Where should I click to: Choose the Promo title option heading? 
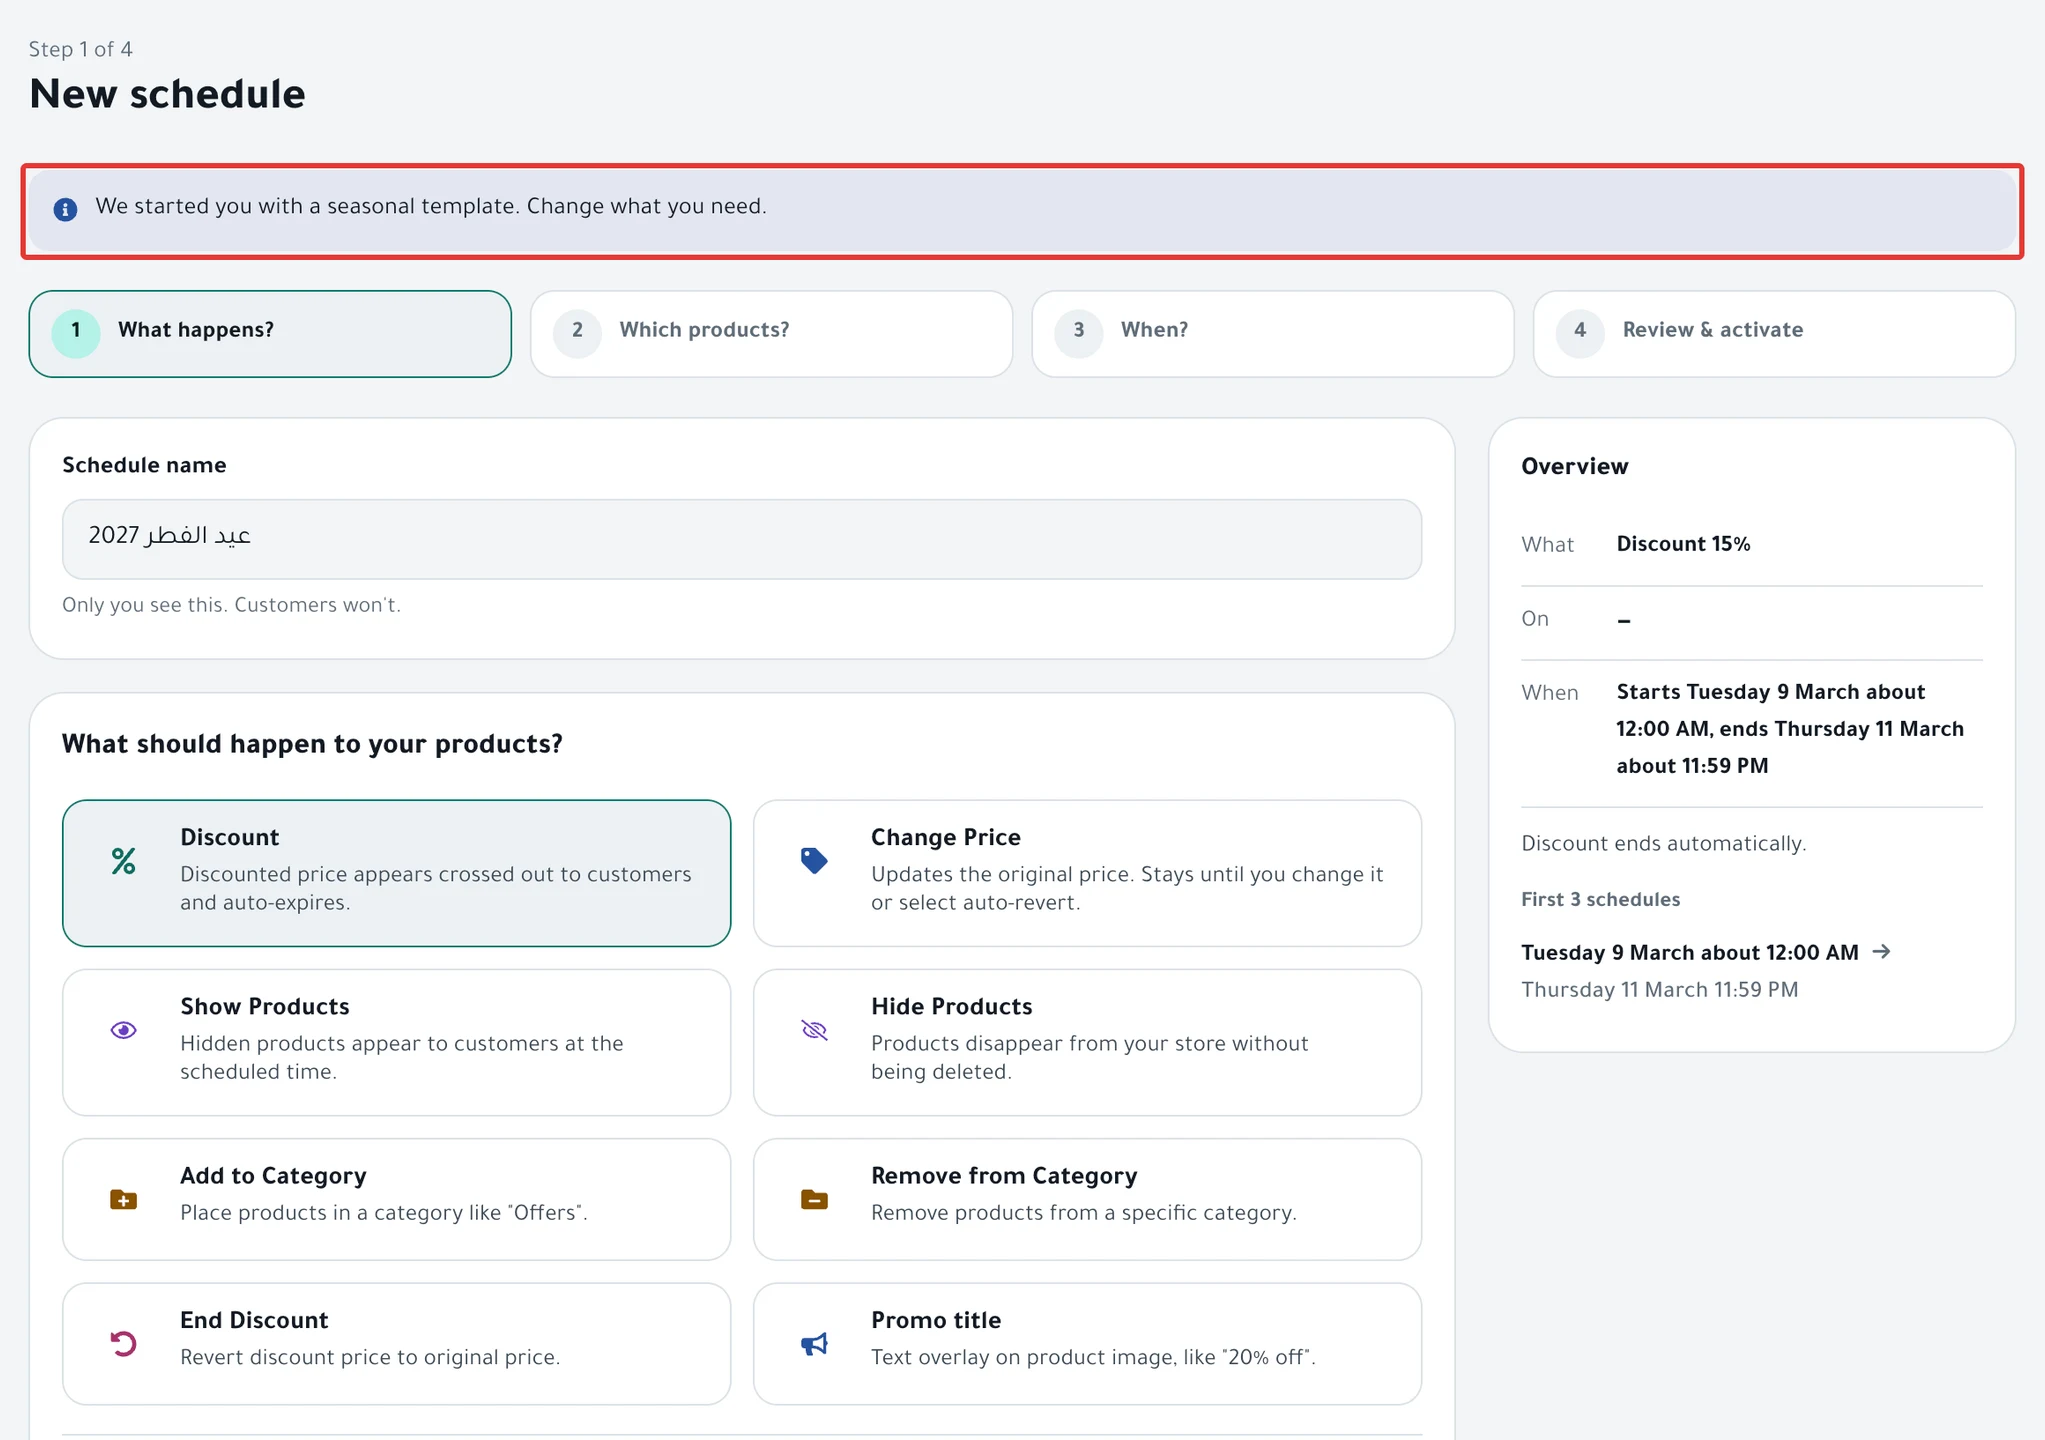click(x=935, y=1320)
